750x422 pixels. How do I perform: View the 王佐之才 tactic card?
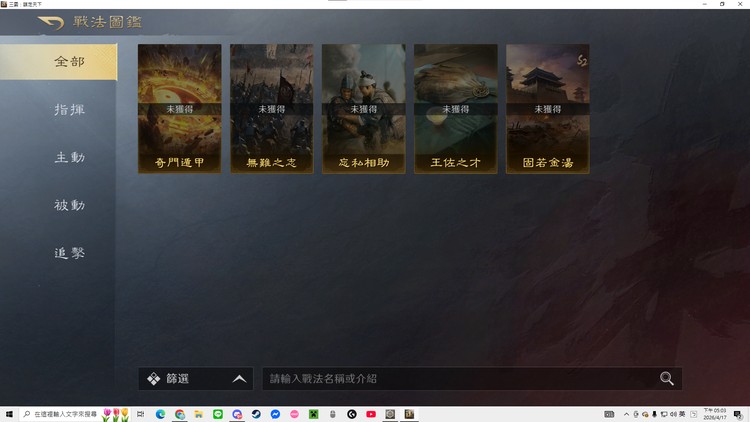coord(456,109)
